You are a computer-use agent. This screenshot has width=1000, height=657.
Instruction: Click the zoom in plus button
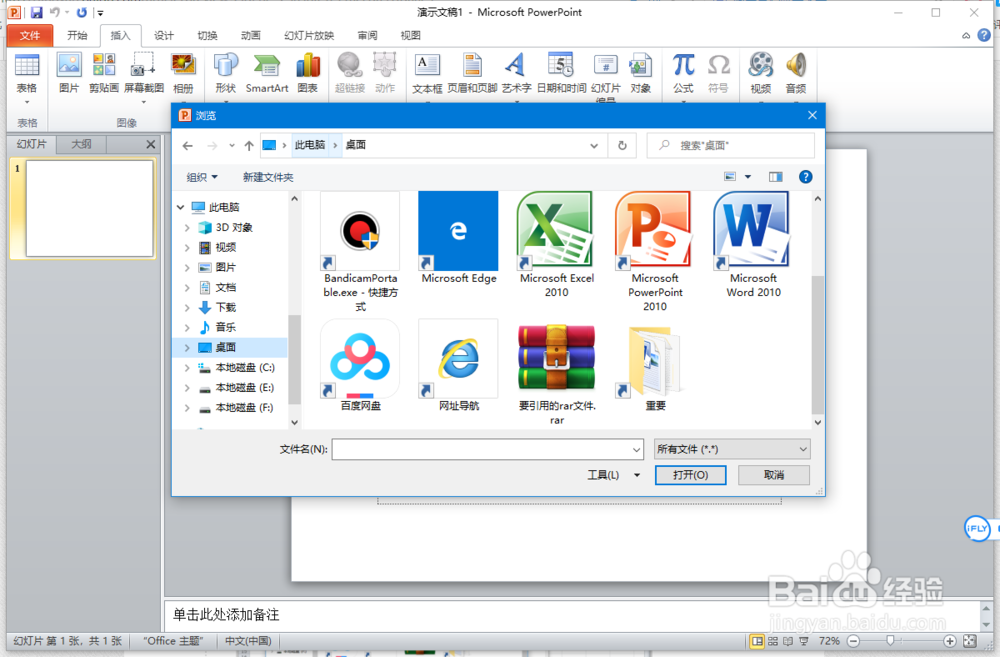950,641
